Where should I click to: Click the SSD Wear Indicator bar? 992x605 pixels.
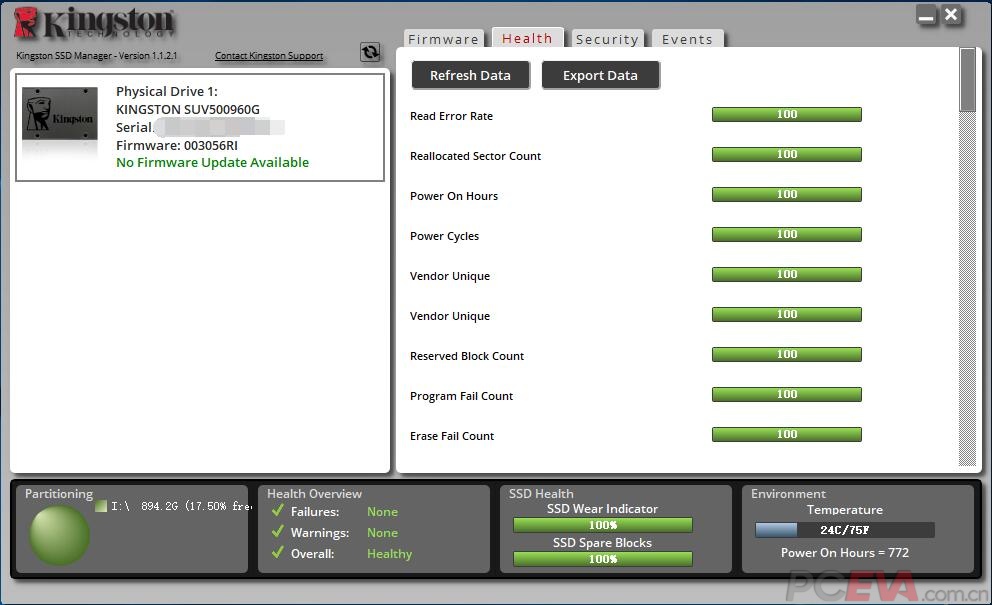(602, 525)
